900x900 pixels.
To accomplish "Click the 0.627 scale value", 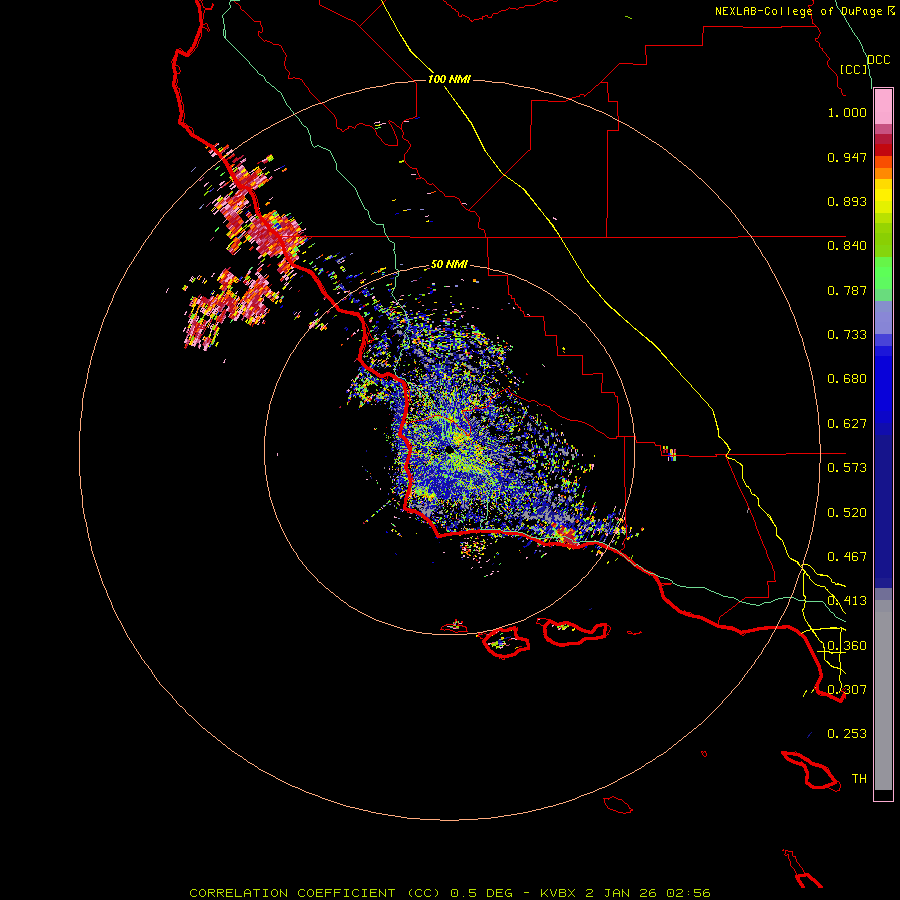I will 847,424.
